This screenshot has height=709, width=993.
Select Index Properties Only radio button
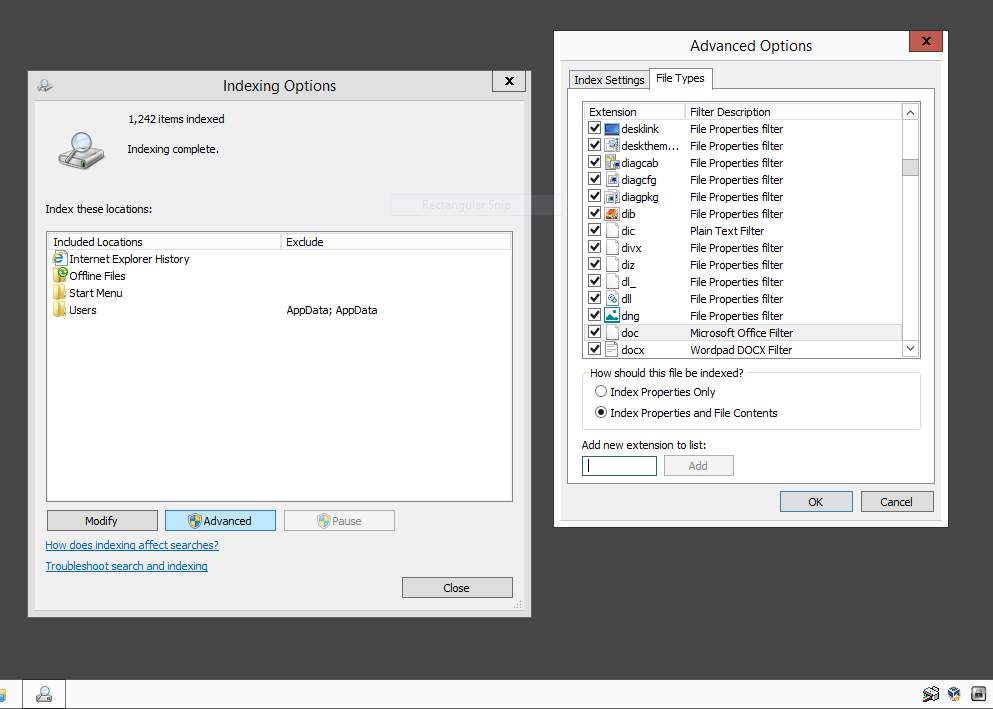coord(601,392)
